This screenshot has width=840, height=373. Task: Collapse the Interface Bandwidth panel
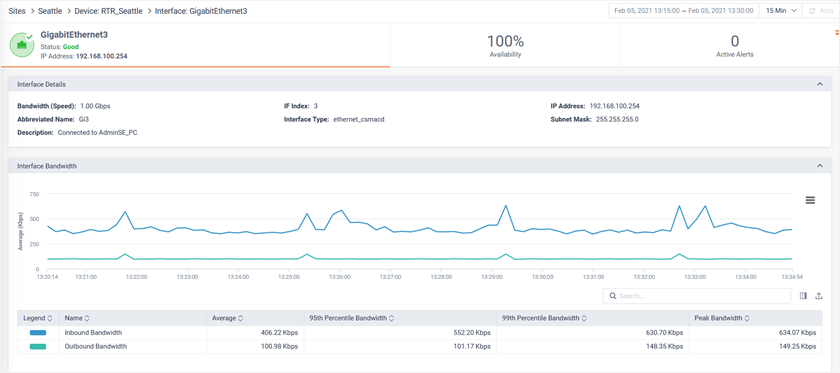(x=820, y=166)
